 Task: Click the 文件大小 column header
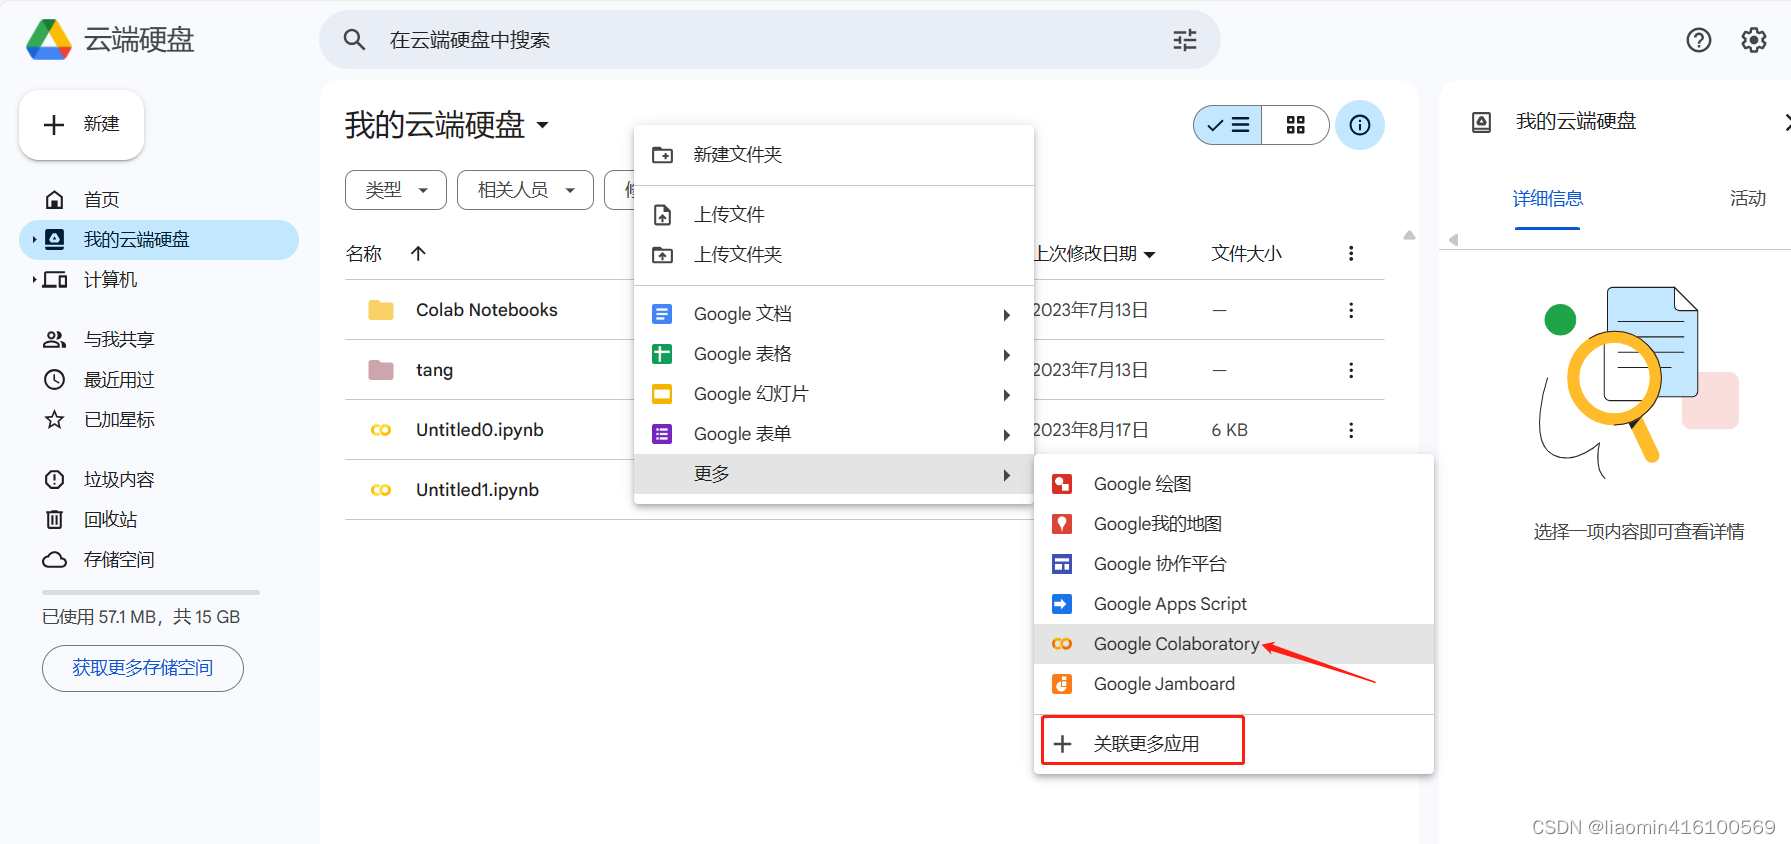(x=1246, y=254)
